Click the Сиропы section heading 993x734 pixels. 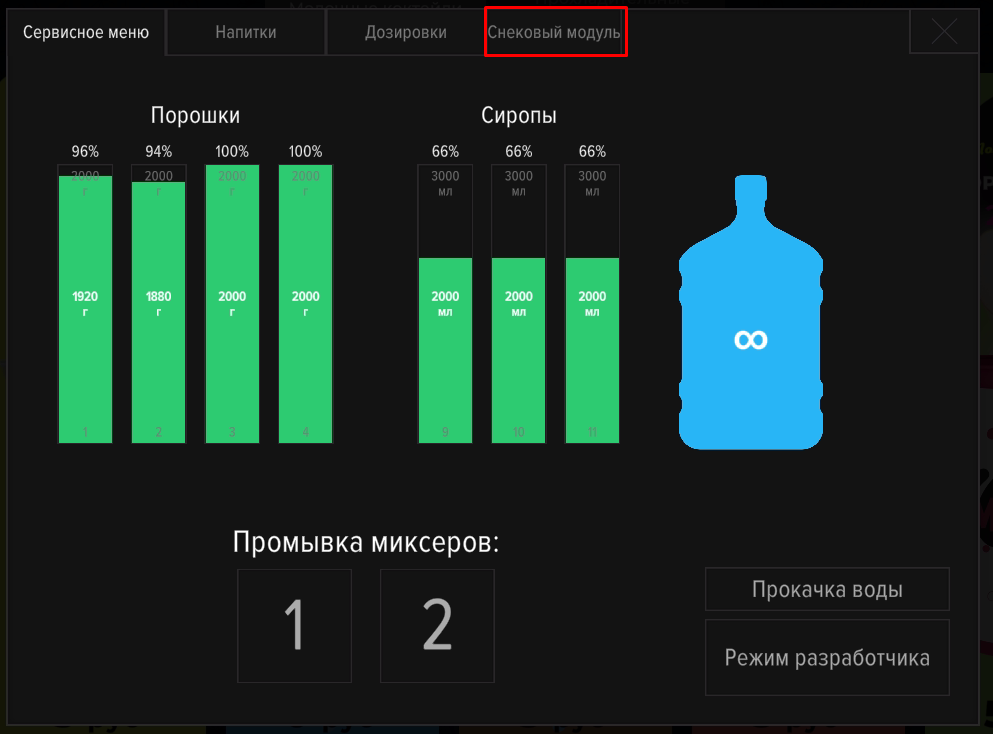[x=518, y=116]
